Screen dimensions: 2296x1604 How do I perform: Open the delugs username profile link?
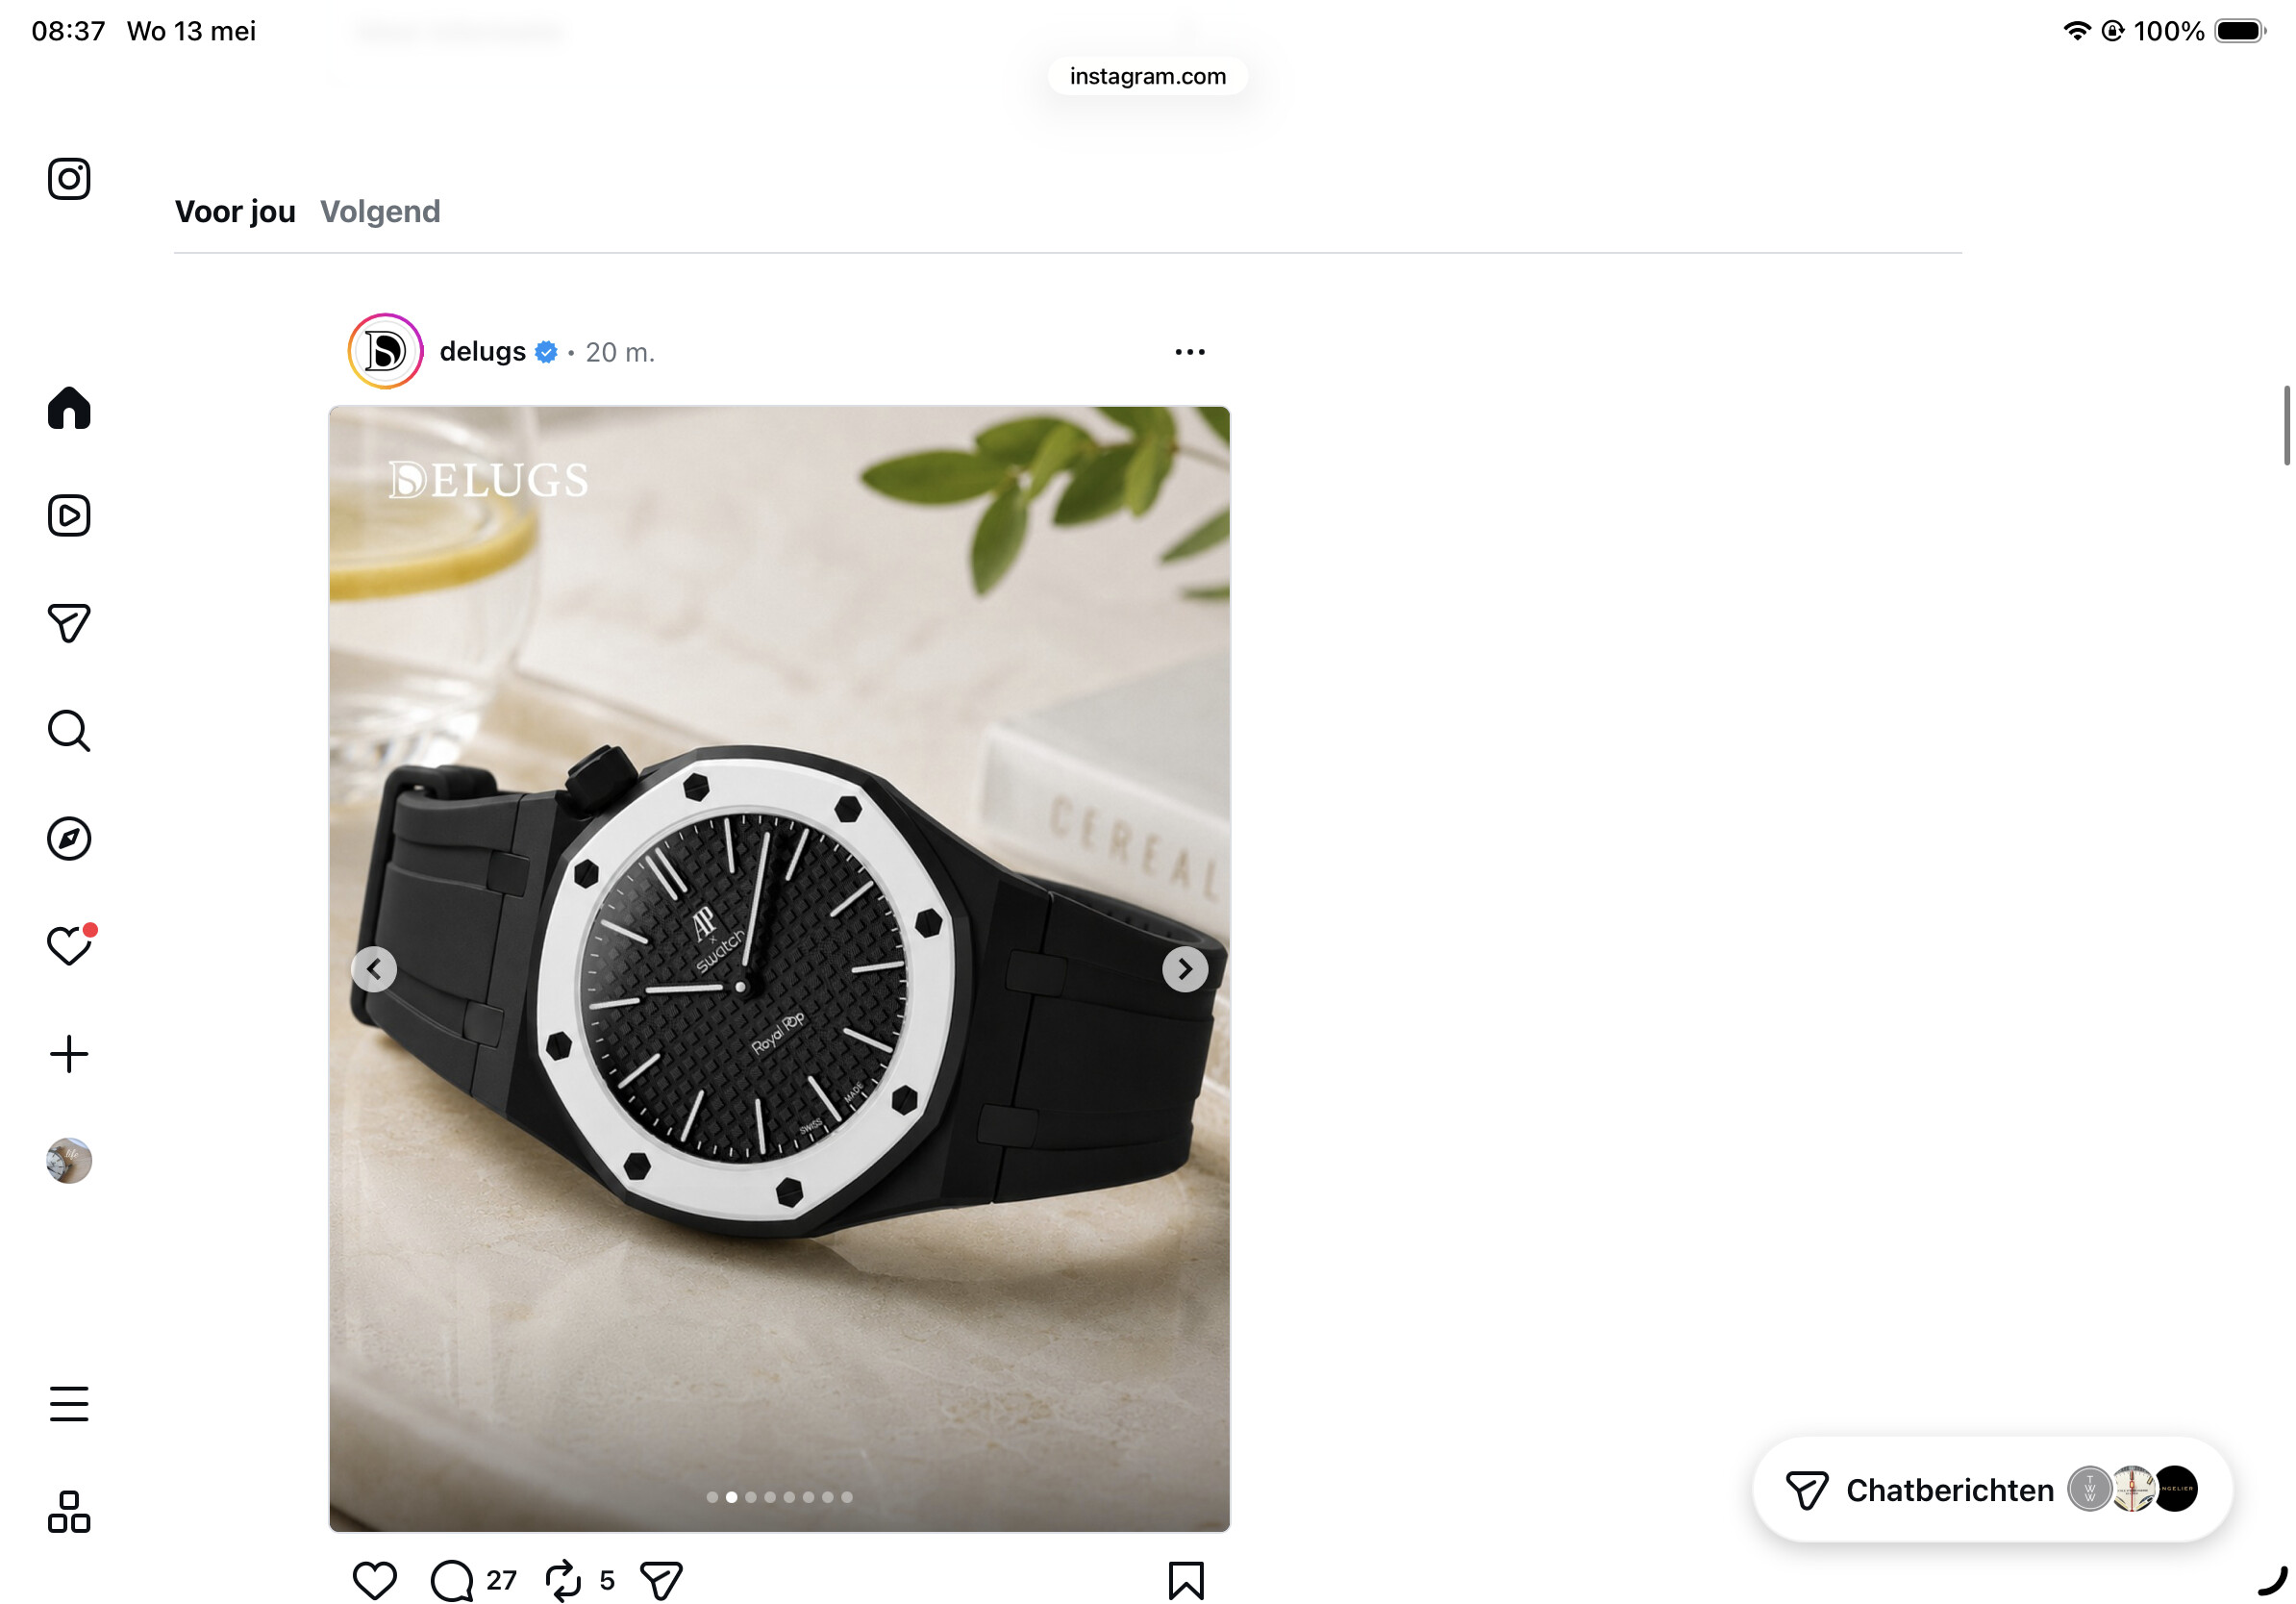click(x=483, y=352)
